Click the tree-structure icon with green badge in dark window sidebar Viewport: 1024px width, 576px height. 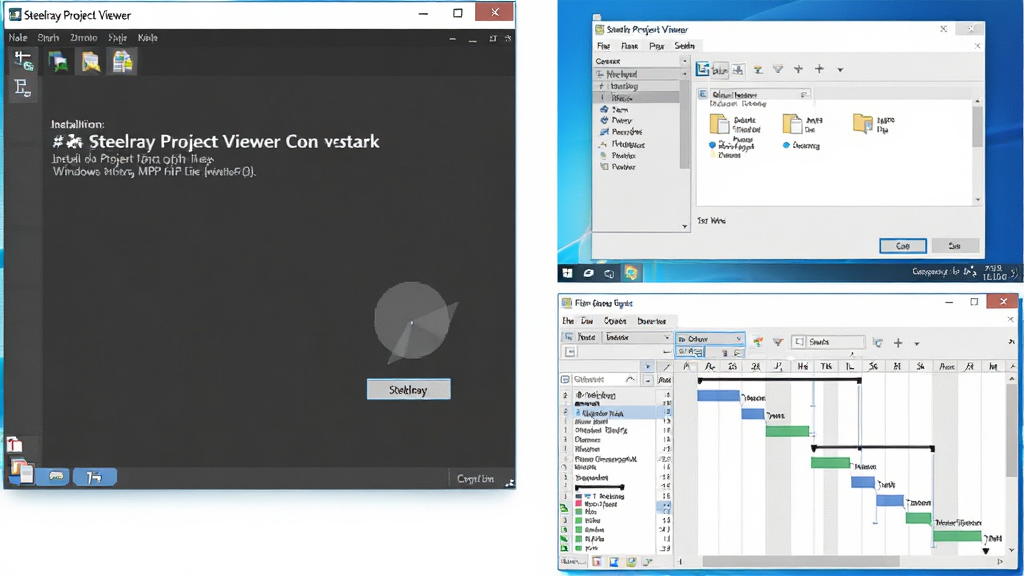point(24,61)
